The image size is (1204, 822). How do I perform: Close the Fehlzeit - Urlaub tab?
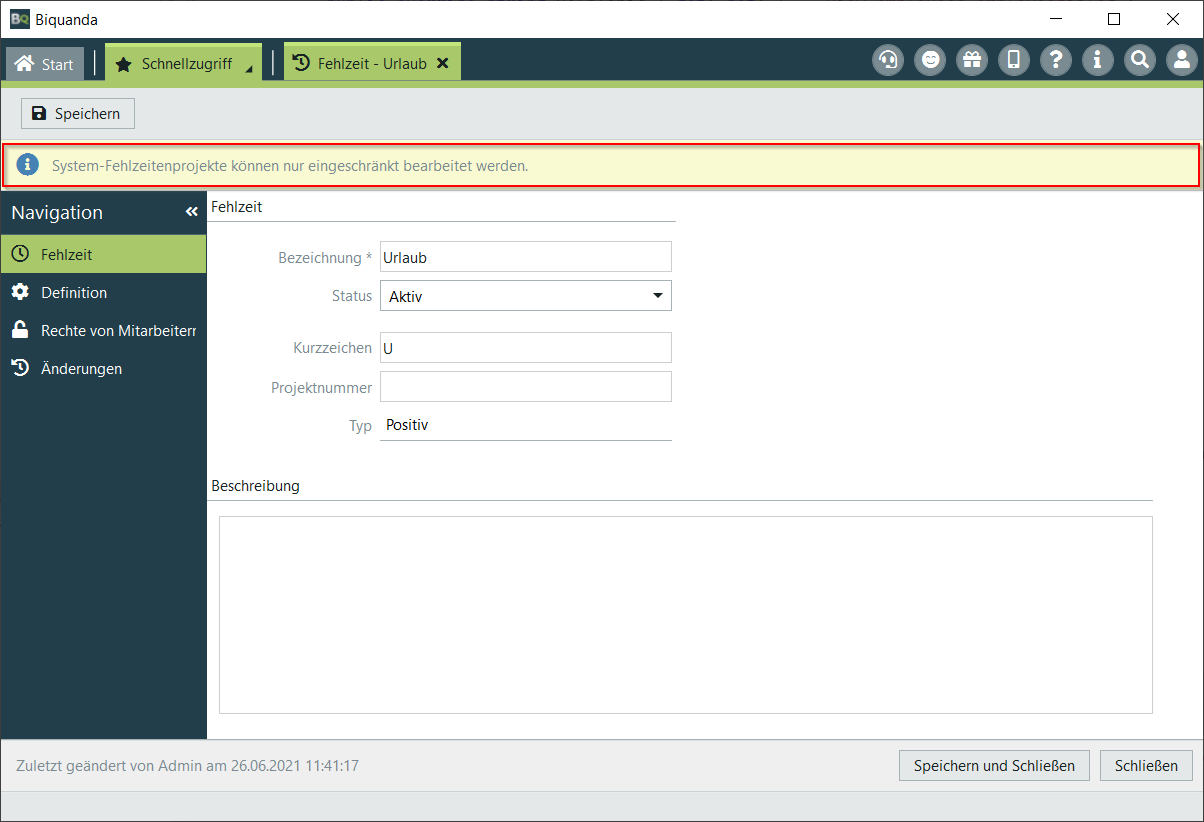(443, 63)
